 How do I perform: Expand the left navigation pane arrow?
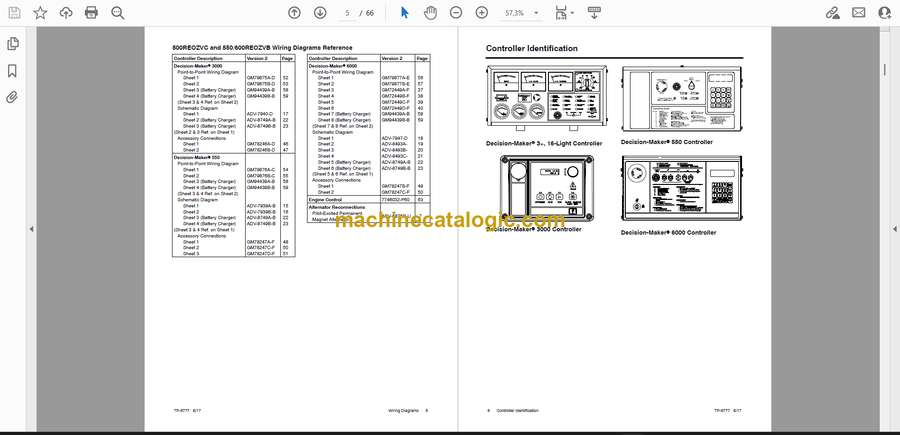coord(32,229)
